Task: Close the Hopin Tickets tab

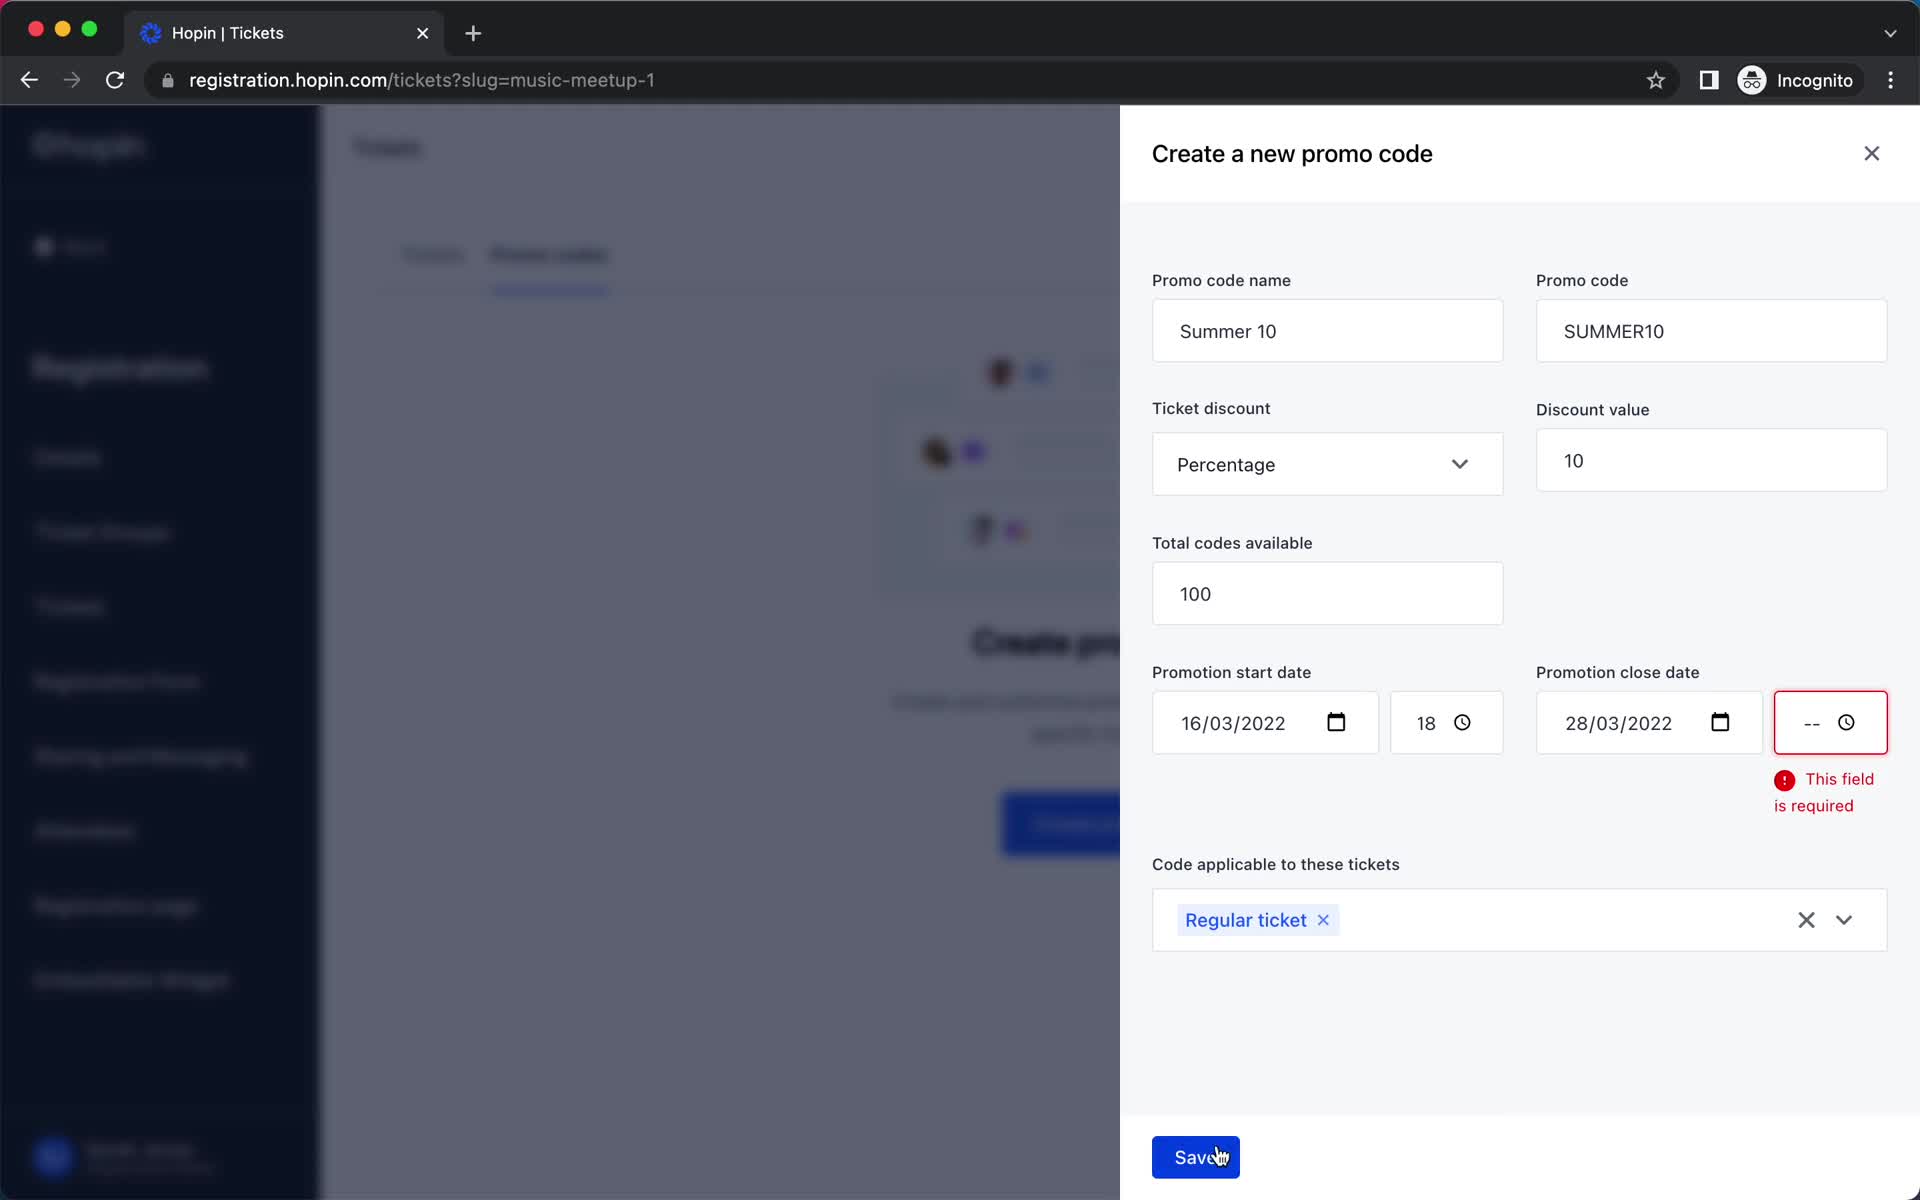Action: [x=422, y=33]
